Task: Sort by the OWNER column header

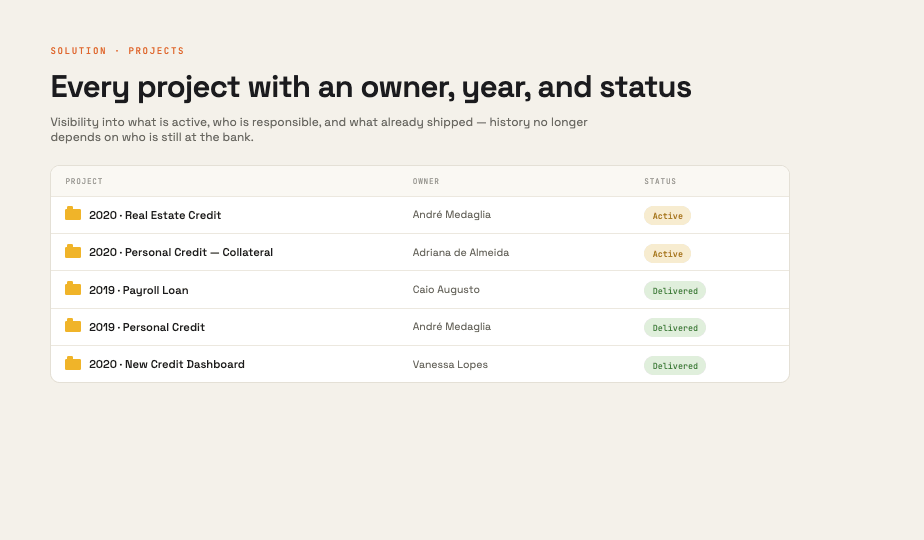Action: click(x=425, y=181)
